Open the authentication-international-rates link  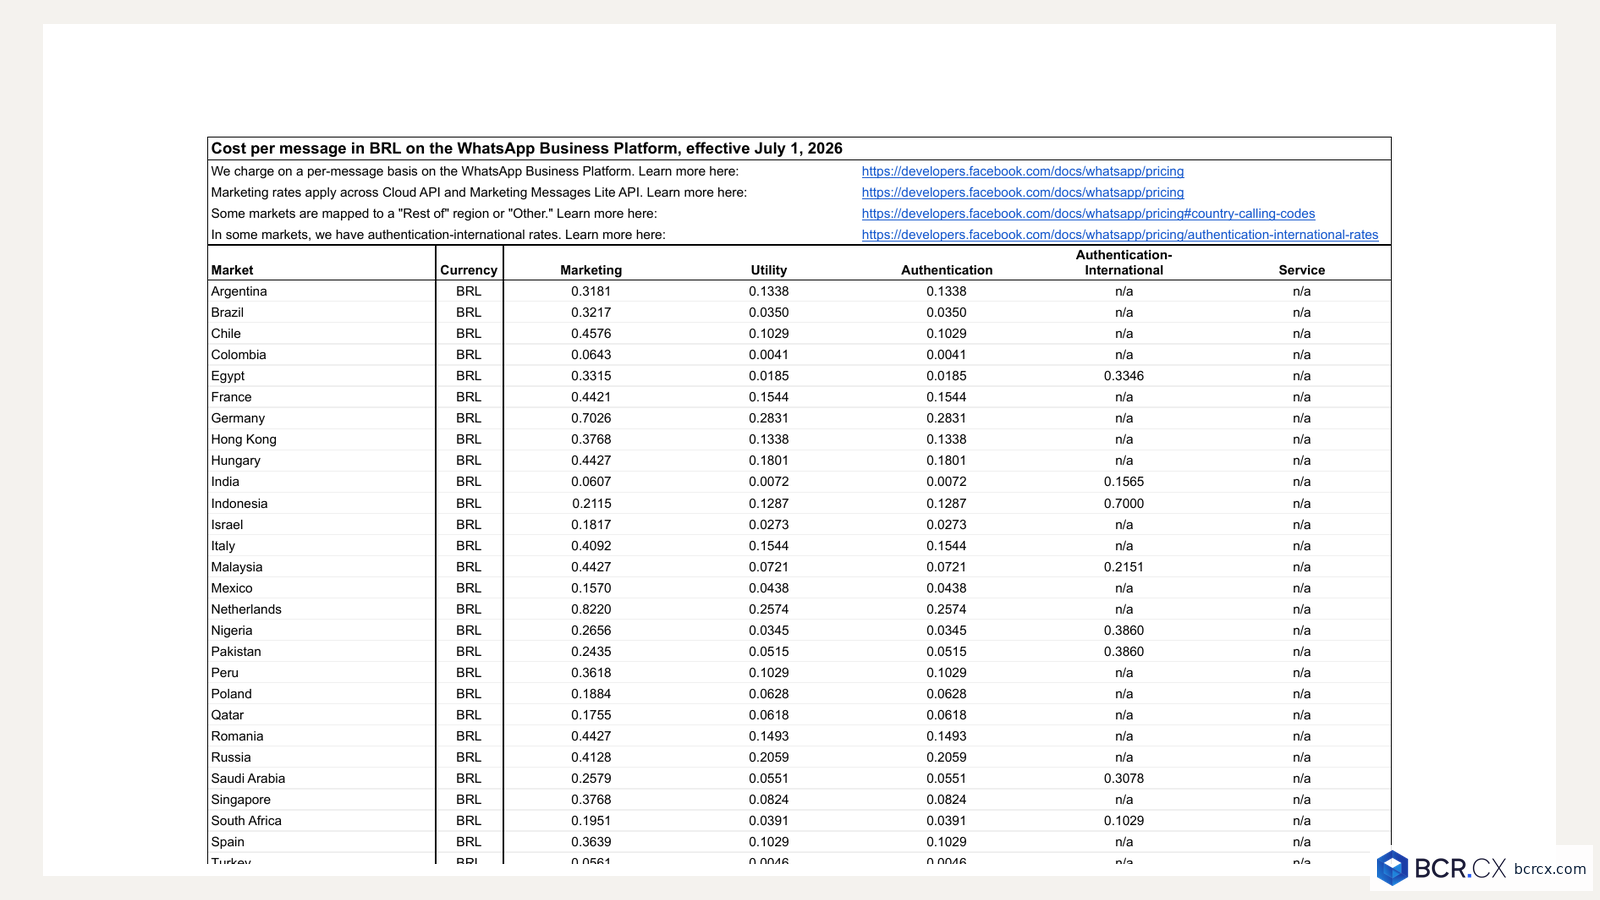1120,234
